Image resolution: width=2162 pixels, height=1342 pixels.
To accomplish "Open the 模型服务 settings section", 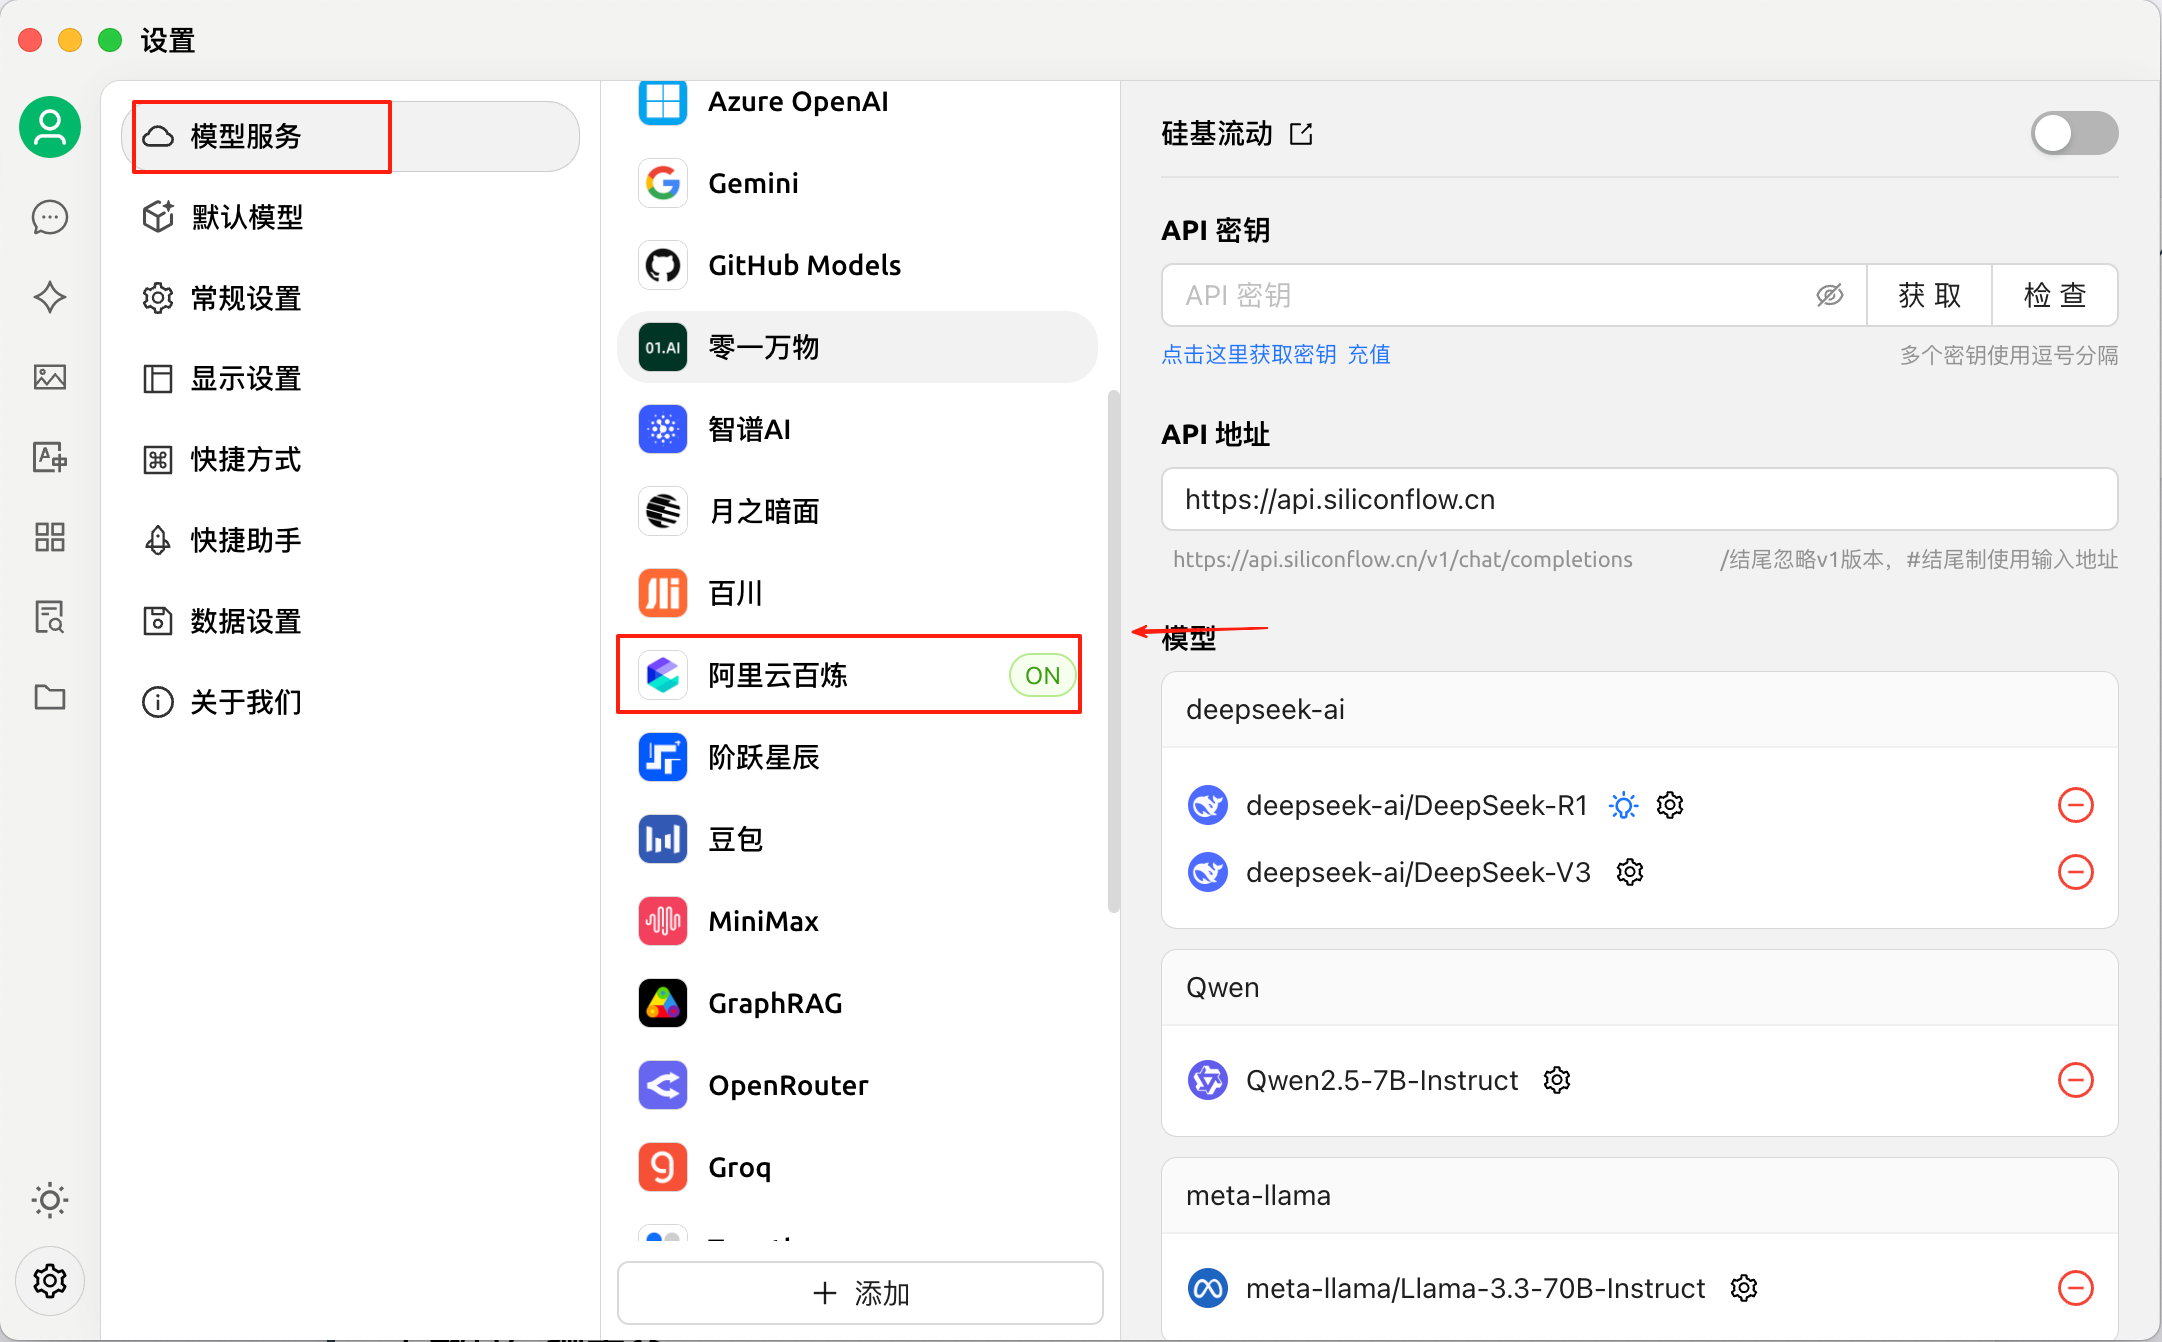I will point(350,136).
